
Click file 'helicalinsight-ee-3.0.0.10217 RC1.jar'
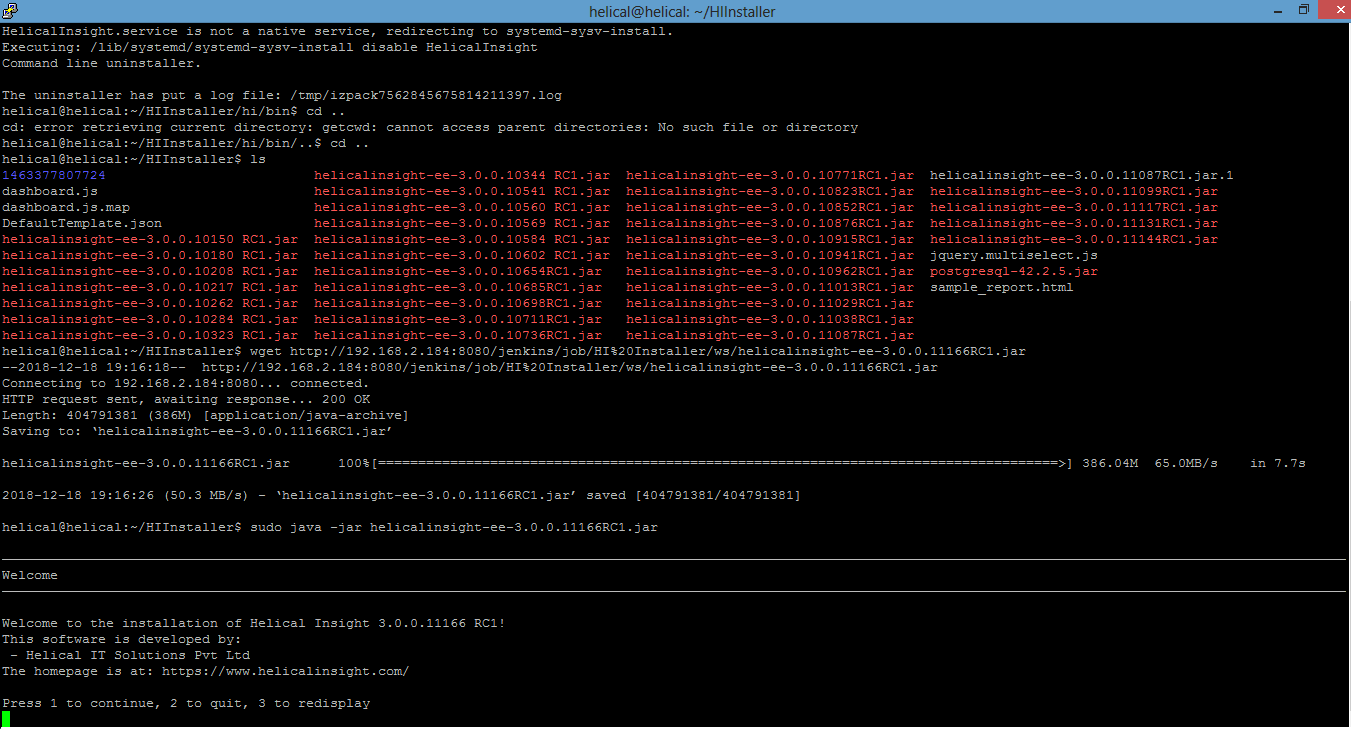pyautogui.click(x=150, y=287)
